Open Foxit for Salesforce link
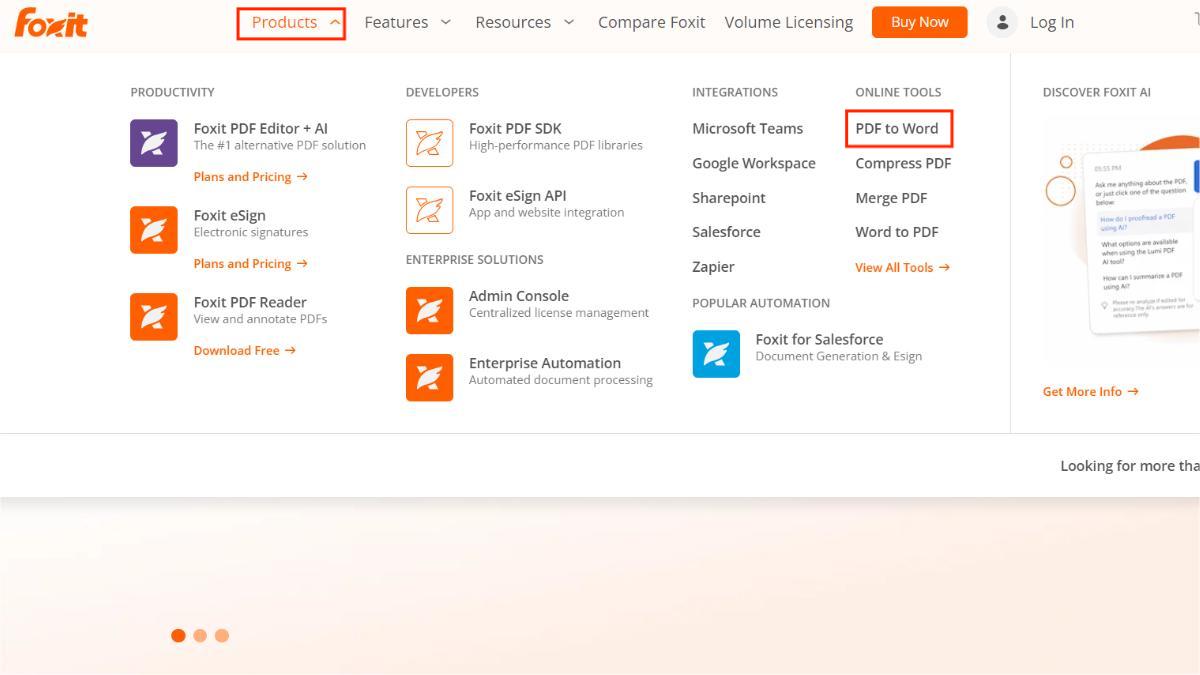 click(x=819, y=339)
